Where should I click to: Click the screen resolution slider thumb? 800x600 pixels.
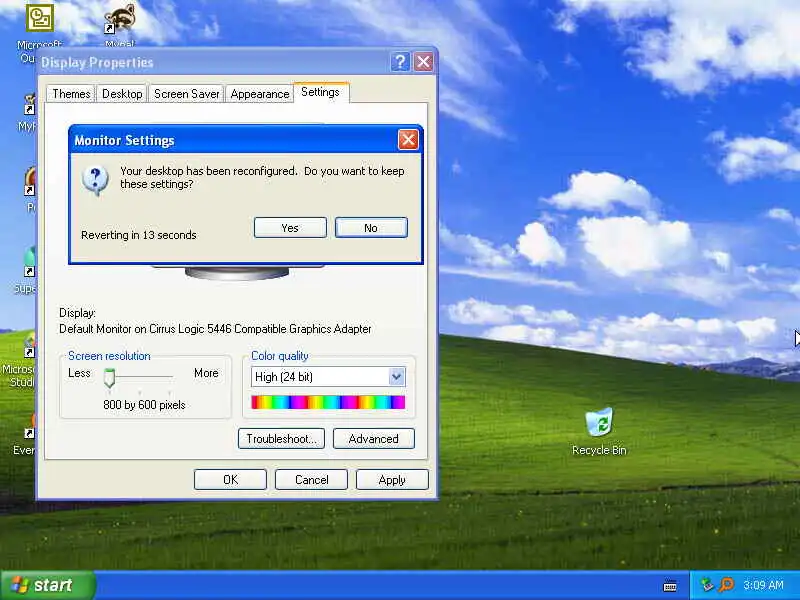coord(109,378)
